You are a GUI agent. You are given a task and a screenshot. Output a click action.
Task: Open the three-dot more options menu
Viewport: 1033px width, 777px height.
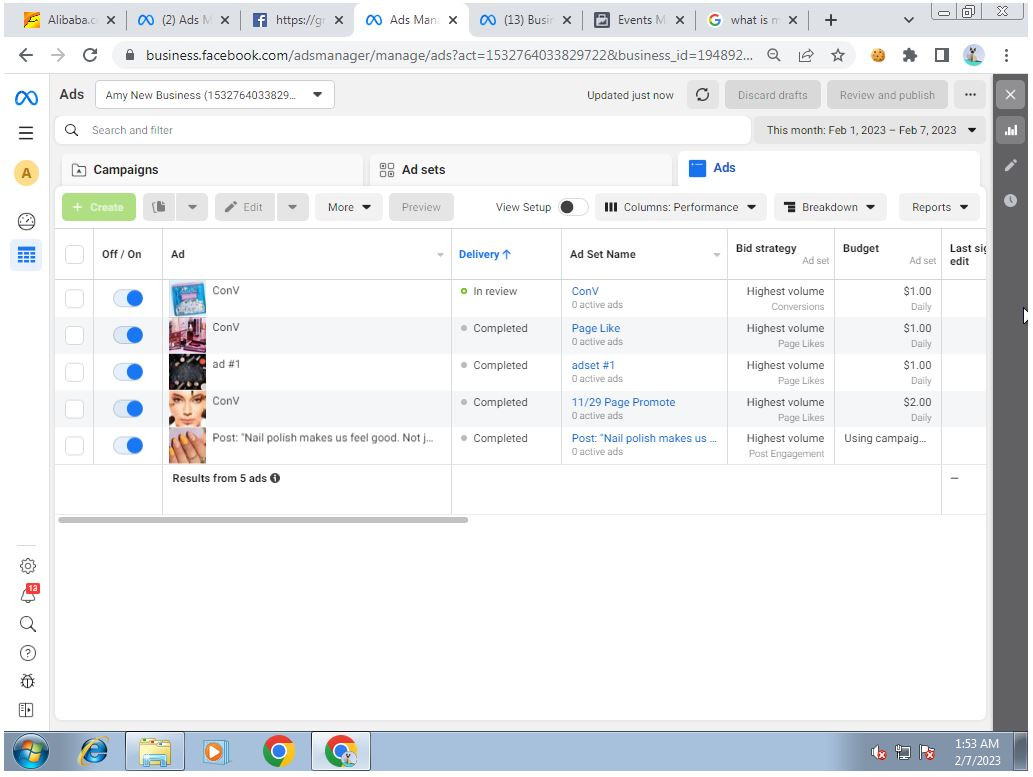pyautogui.click(x=970, y=95)
